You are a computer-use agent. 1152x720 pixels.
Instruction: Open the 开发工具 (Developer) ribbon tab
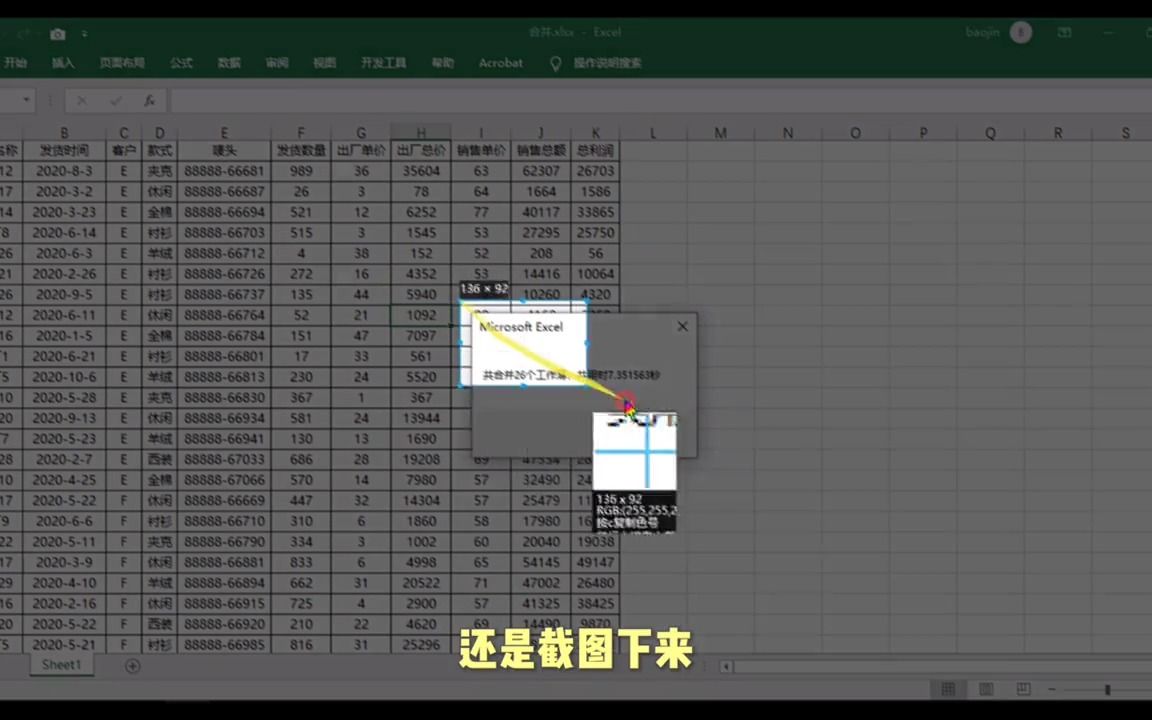point(383,63)
